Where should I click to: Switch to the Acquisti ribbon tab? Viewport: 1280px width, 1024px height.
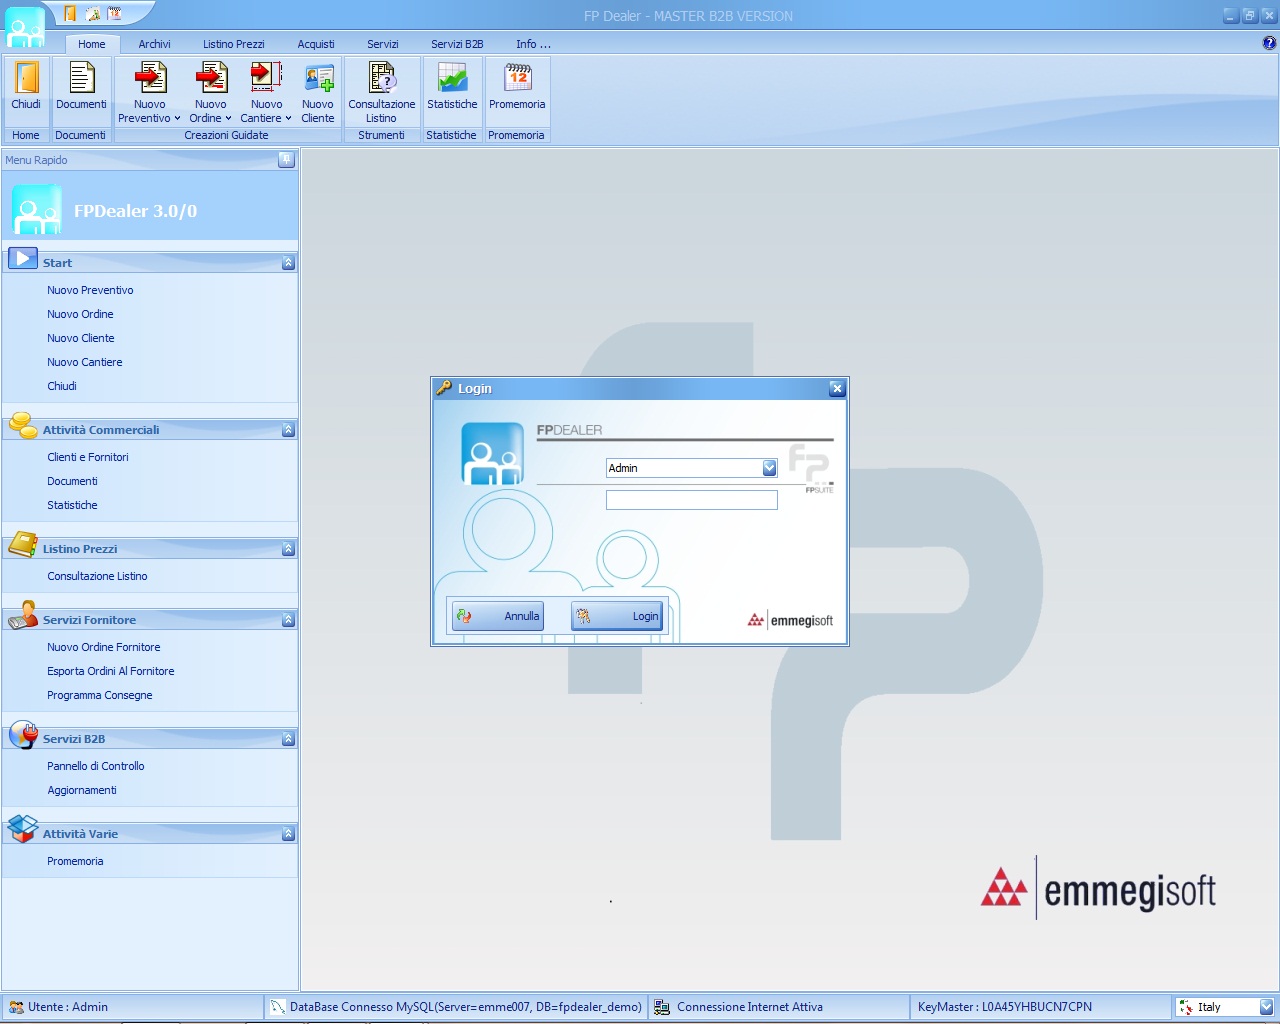[316, 44]
